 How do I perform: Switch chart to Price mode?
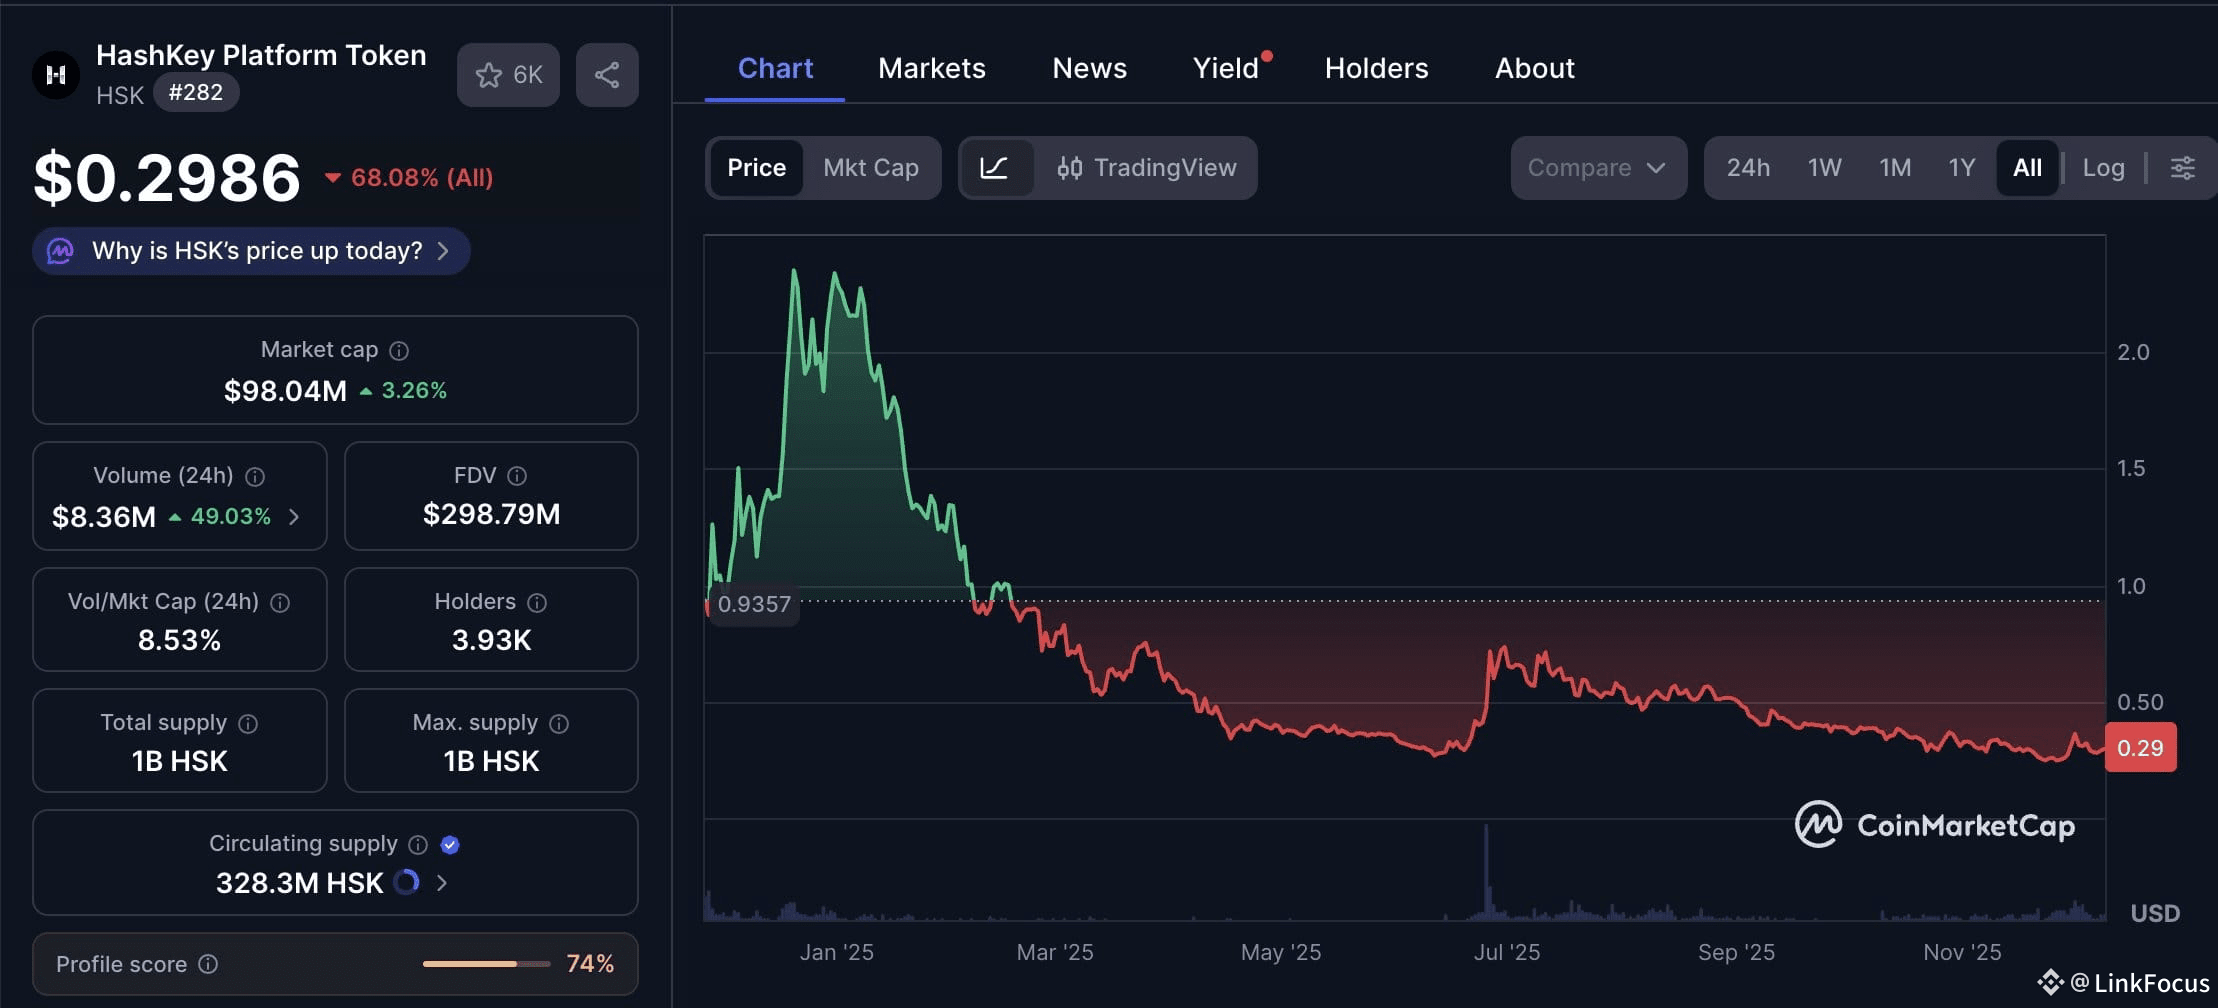(756, 168)
